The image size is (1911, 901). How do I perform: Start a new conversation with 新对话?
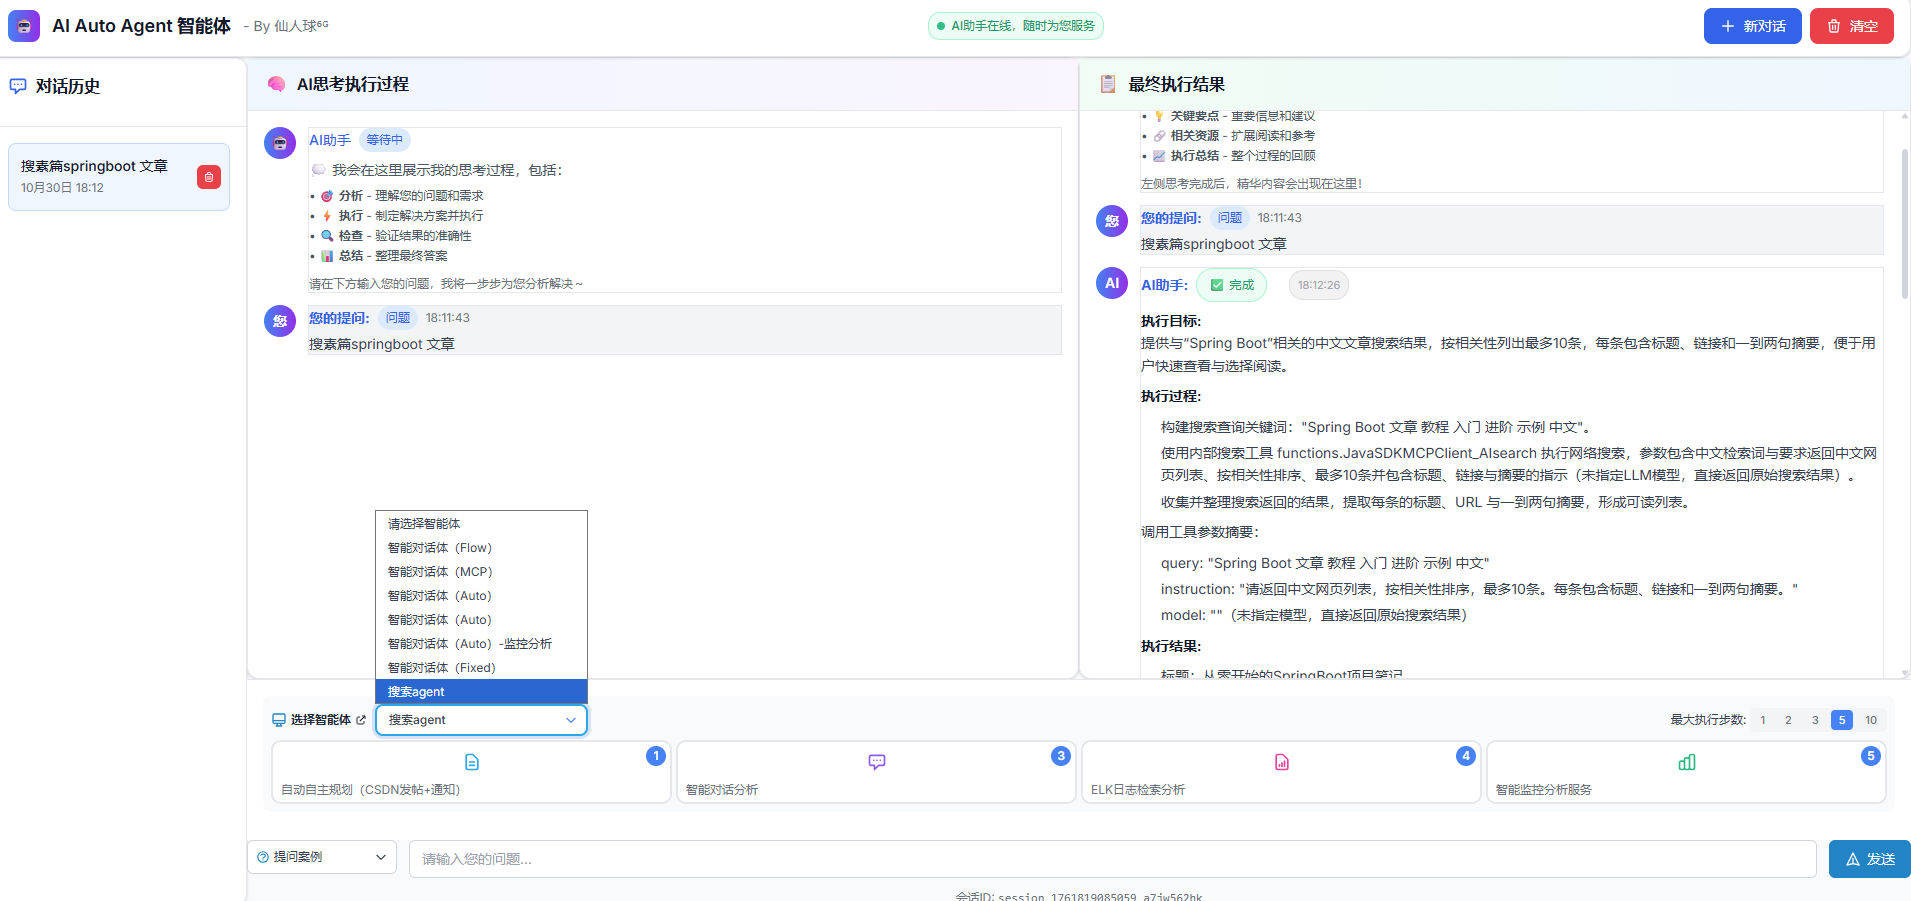tap(1752, 26)
